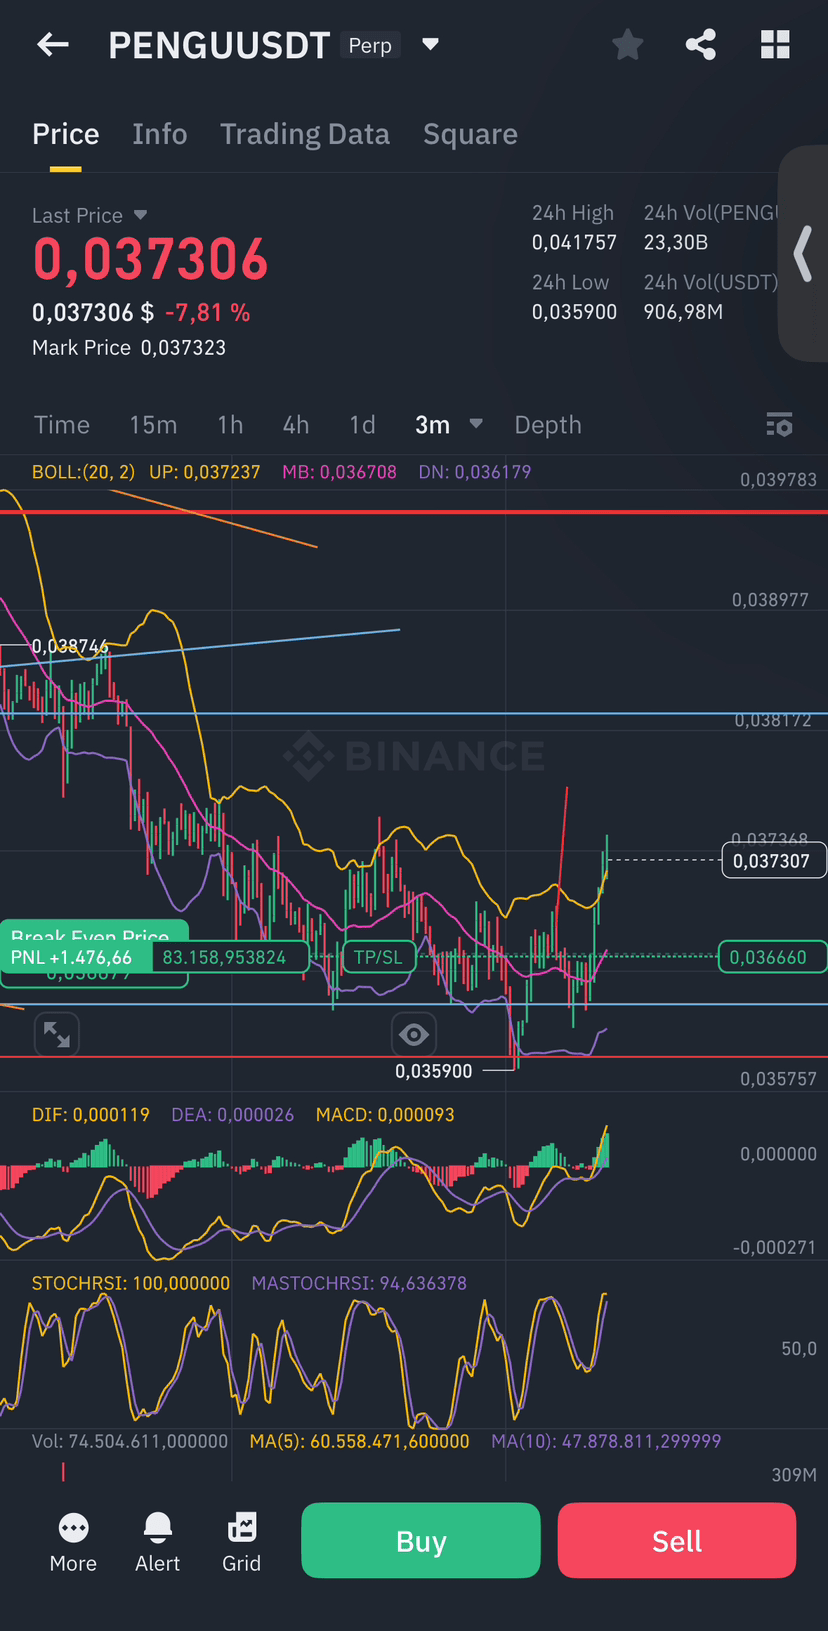Expand chart to fullscreen icon
The height and width of the screenshot is (1631, 828).
tap(57, 1034)
